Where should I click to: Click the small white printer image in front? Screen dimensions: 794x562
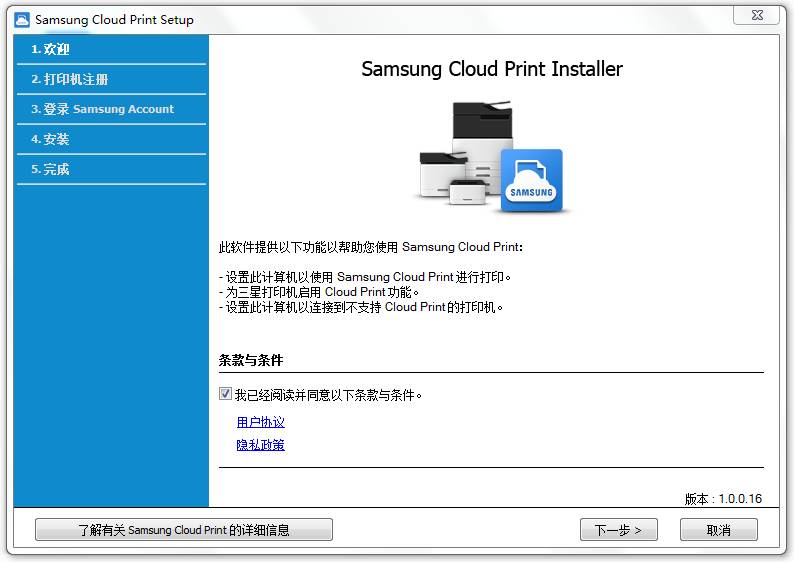[x=467, y=191]
